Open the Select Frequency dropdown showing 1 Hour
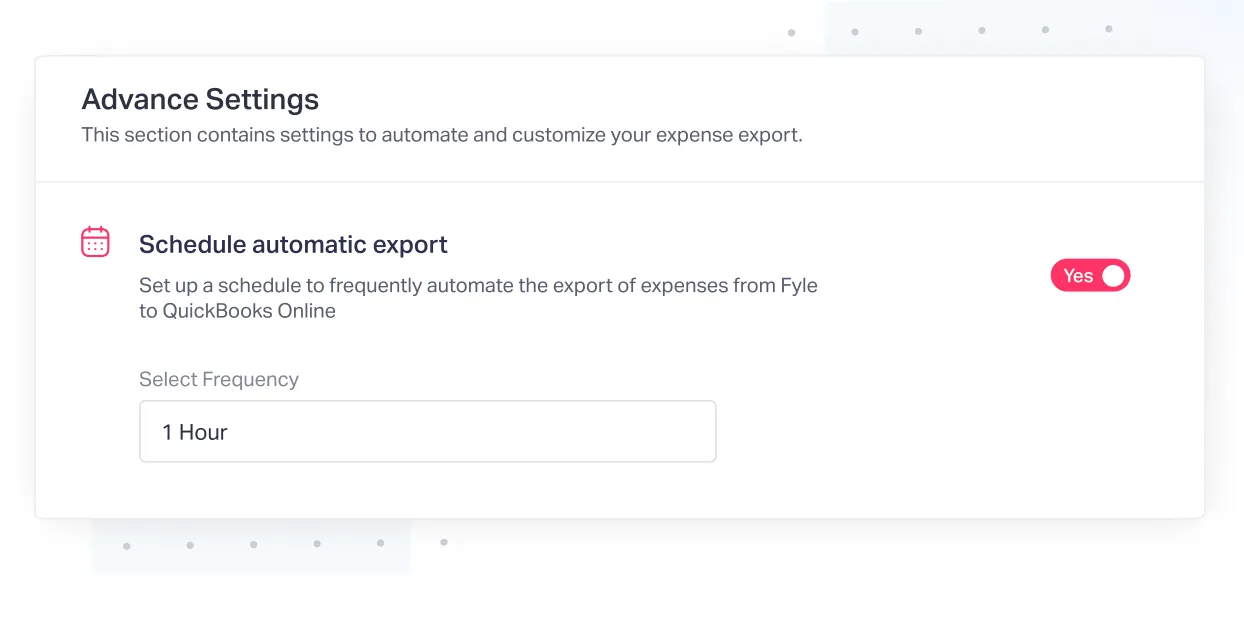This screenshot has height=634, width=1244. pyautogui.click(x=428, y=432)
